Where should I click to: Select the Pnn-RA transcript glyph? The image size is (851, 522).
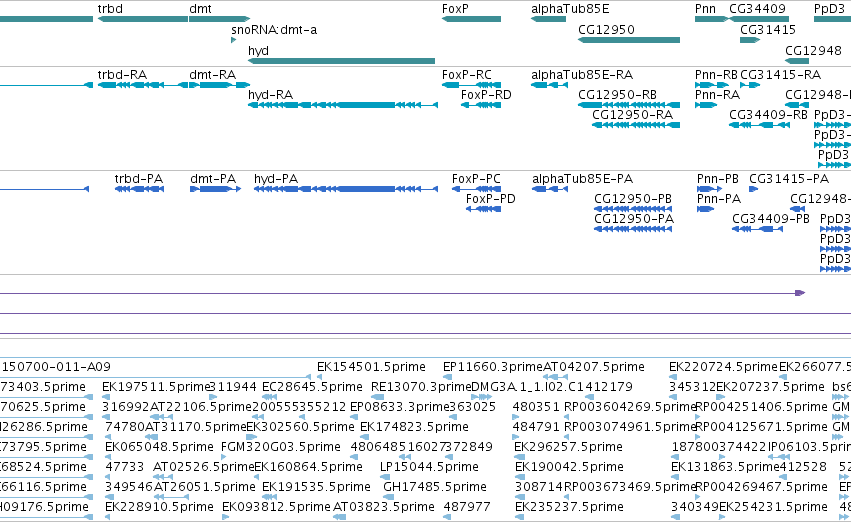pos(706,105)
